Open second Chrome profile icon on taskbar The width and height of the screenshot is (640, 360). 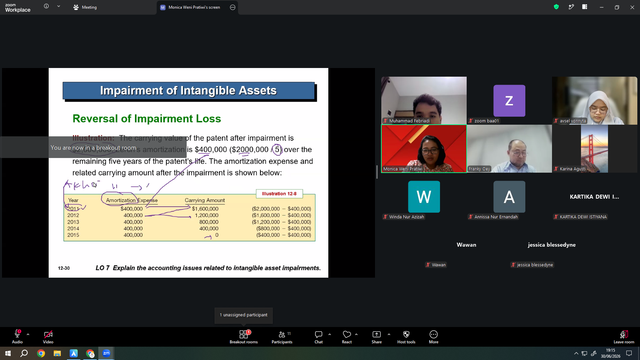tap(90, 353)
